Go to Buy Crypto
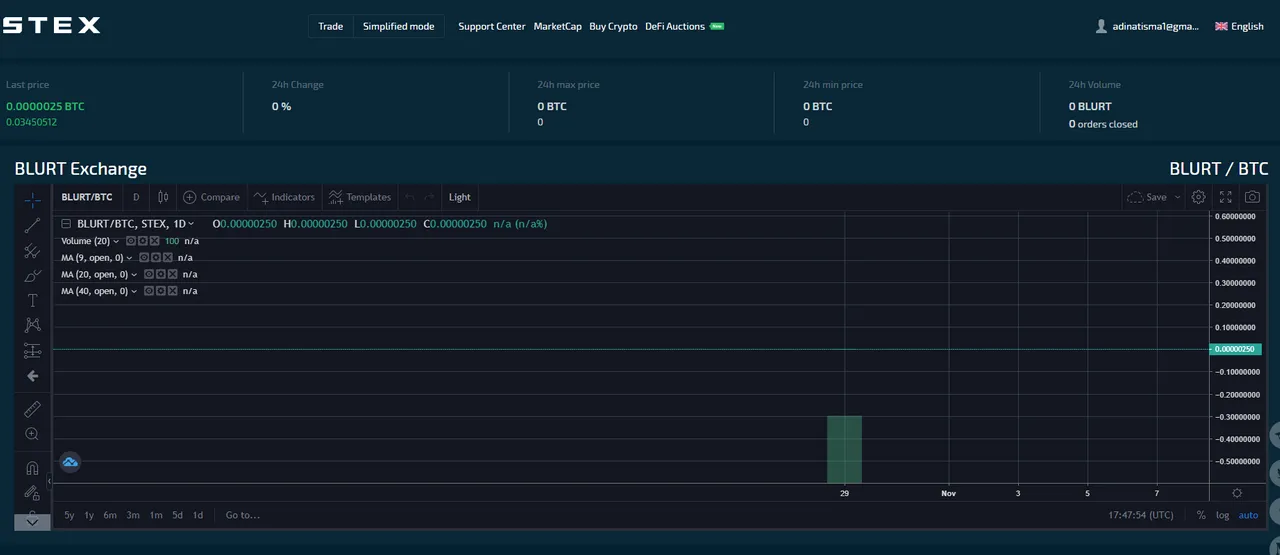1280x555 pixels. 613,26
